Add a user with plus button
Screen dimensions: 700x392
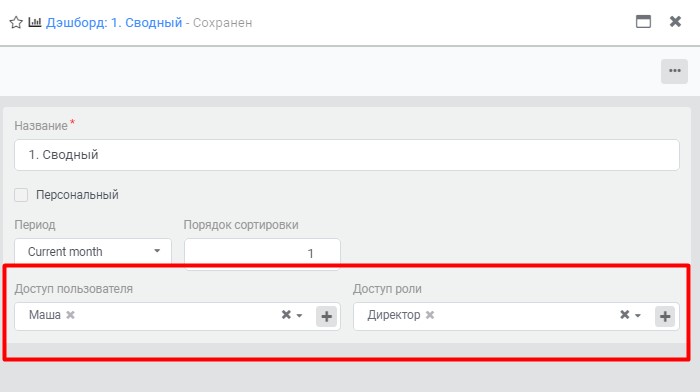pyautogui.click(x=326, y=317)
